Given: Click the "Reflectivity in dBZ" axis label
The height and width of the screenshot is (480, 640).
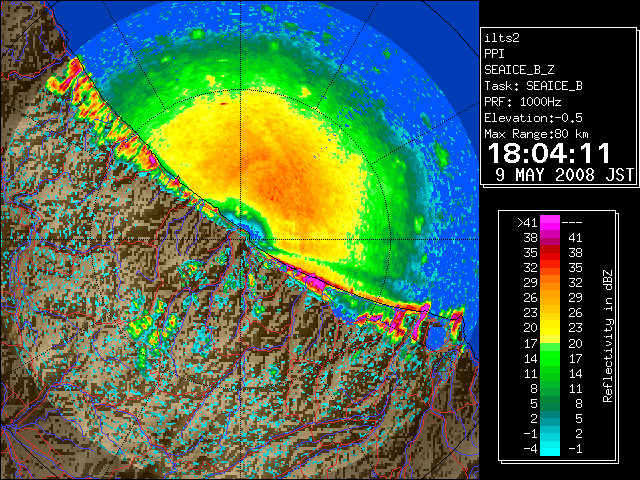Looking at the screenshot, I should pyautogui.click(x=608, y=336).
